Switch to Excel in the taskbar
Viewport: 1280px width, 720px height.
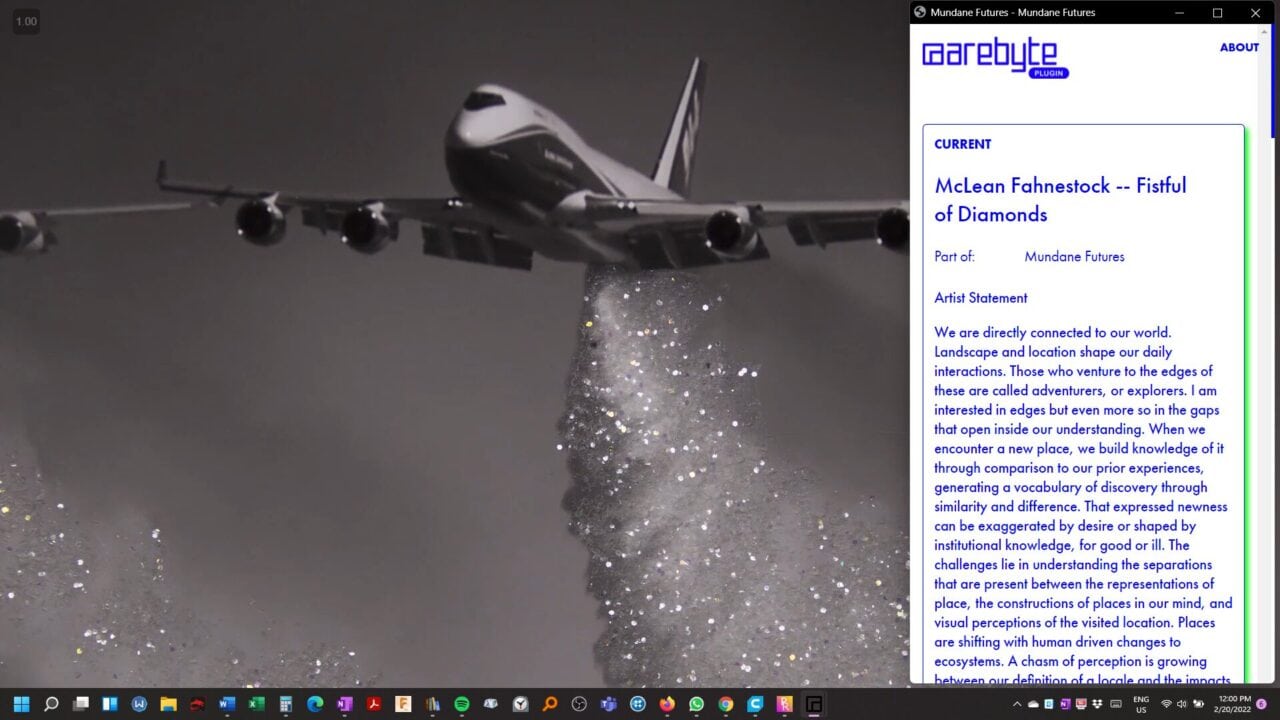click(256, 704)
